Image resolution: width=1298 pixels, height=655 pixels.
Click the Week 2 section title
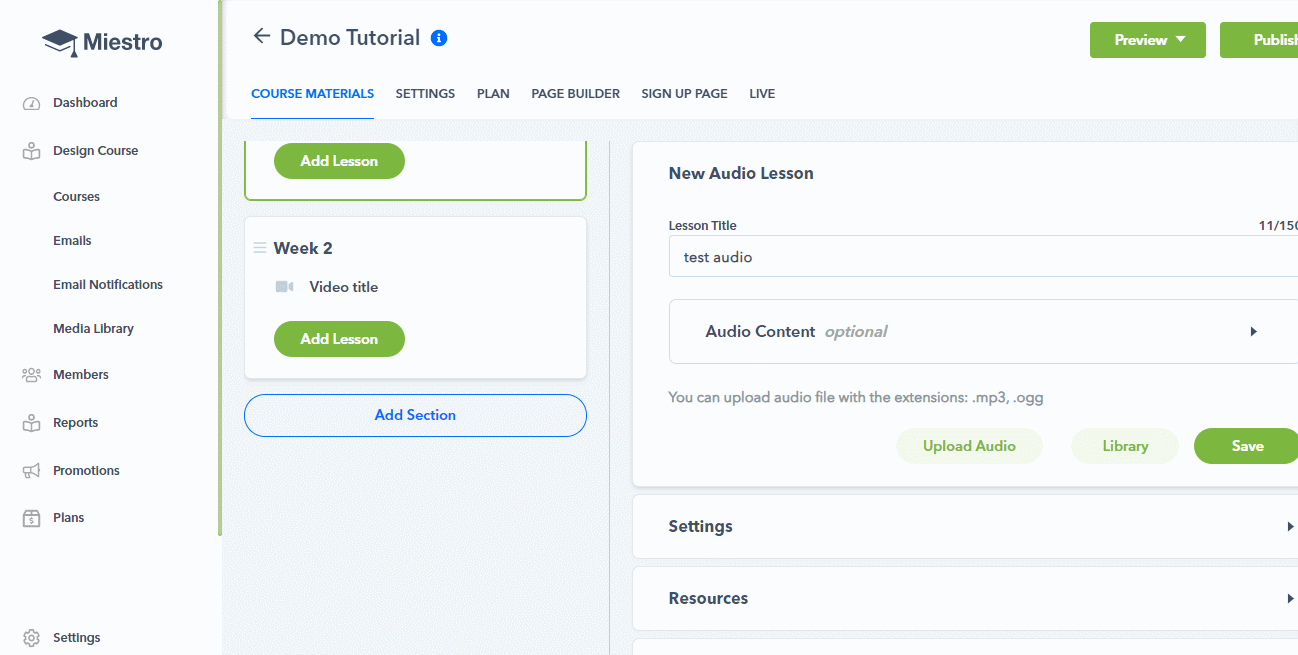click(x=303, y=248)
